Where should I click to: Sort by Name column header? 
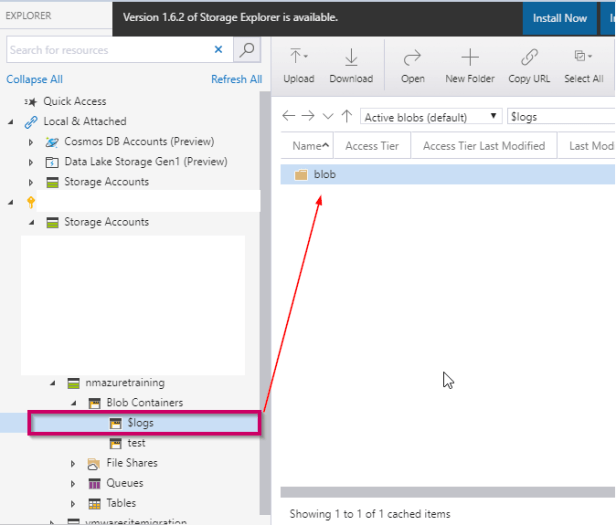tap(308, 146)
